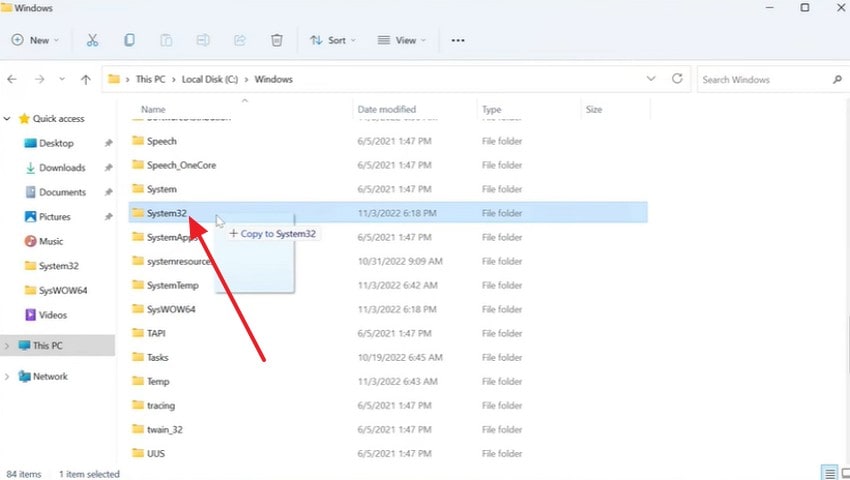Click the Share icon in toolbar
The image size is (850, 480).
240,40
